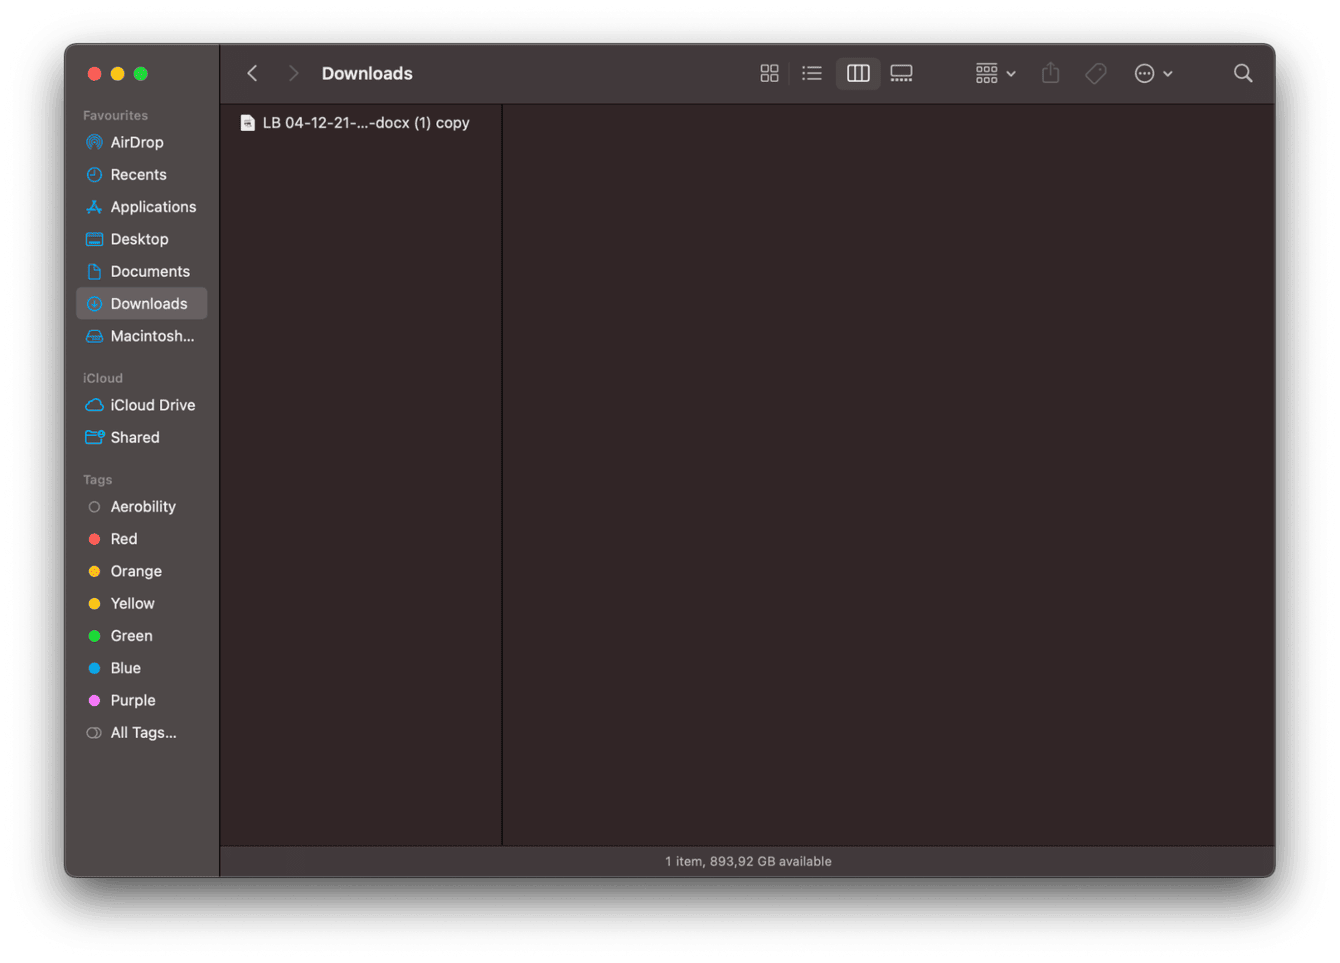This screenshot has height=963, width=1340.
Task: Open the Group By dropdown
Action: click(x=995, y=73)
